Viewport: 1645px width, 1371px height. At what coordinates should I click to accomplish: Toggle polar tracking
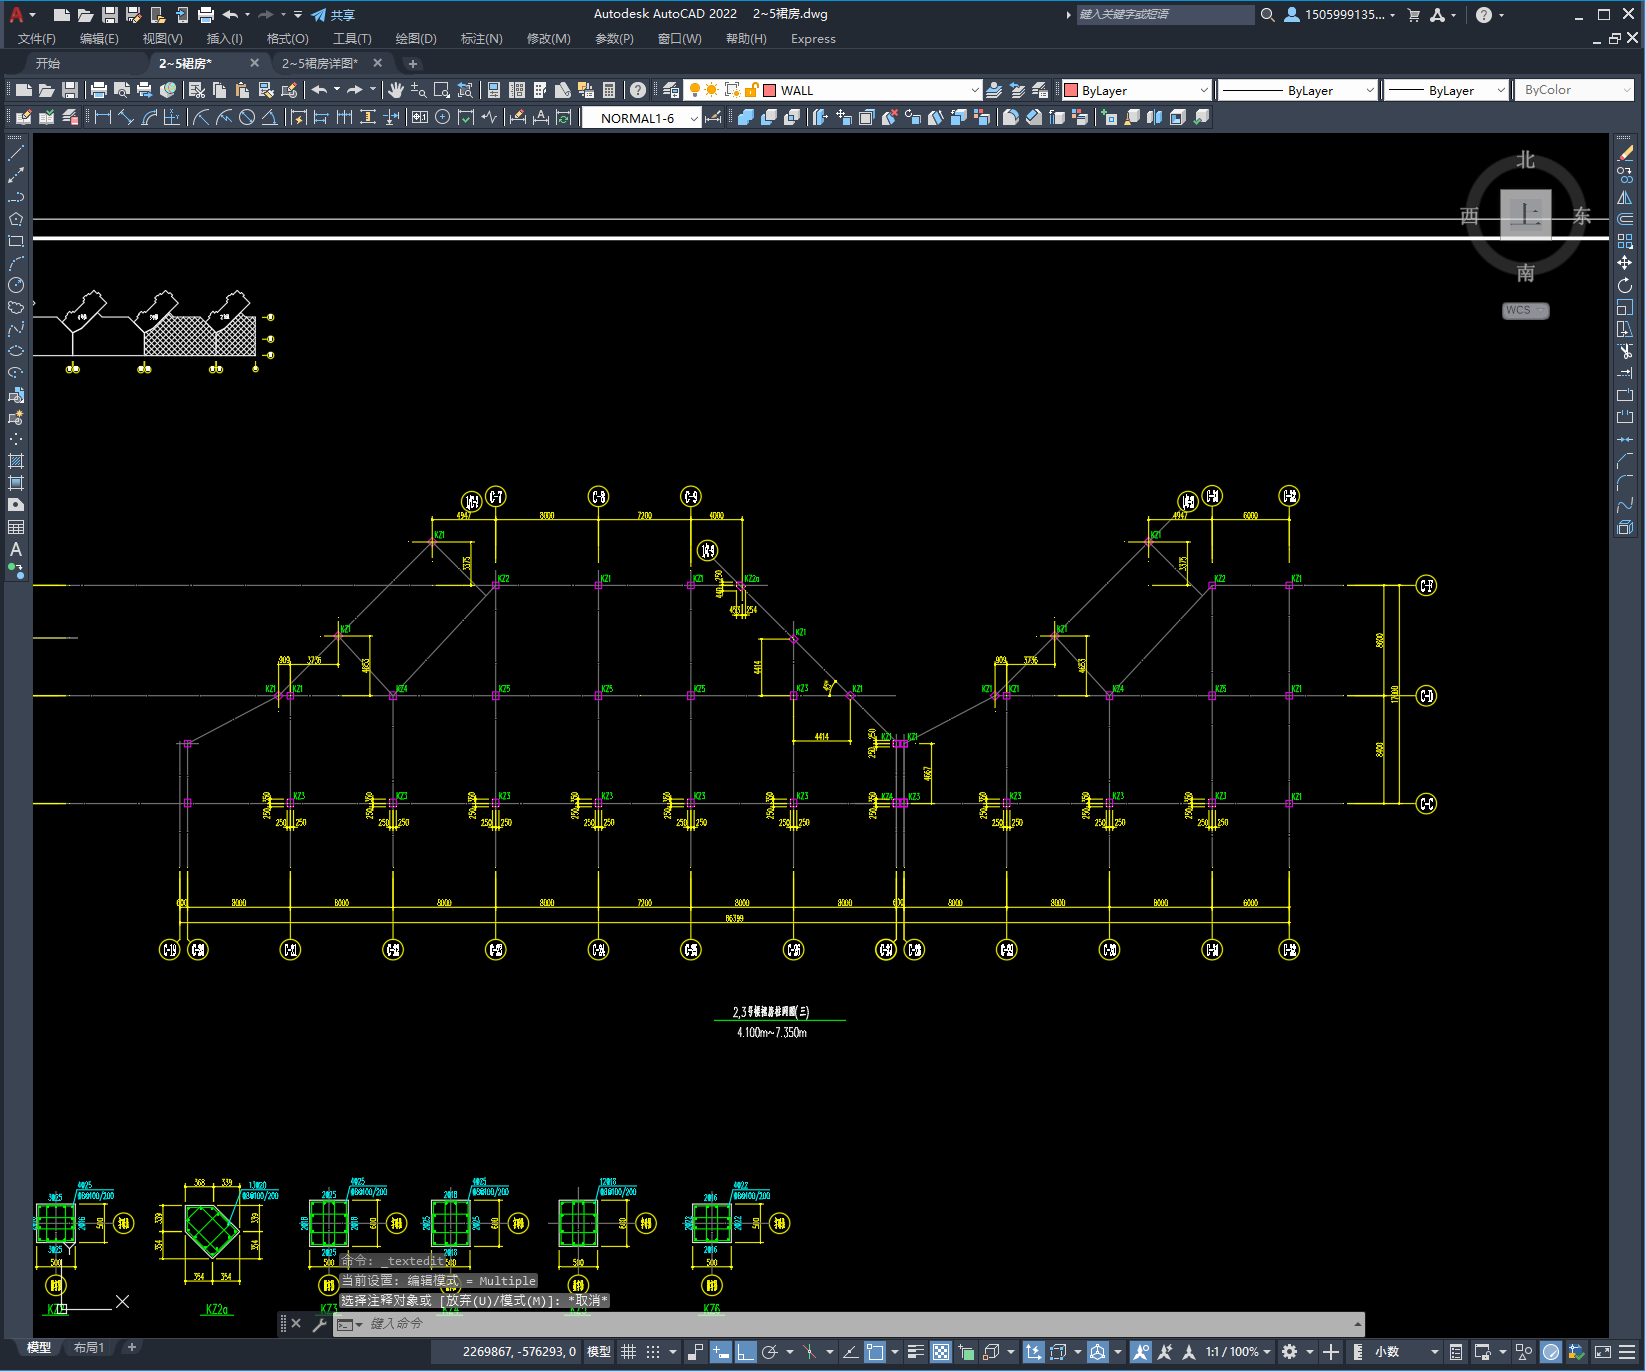coord(770,1352)
